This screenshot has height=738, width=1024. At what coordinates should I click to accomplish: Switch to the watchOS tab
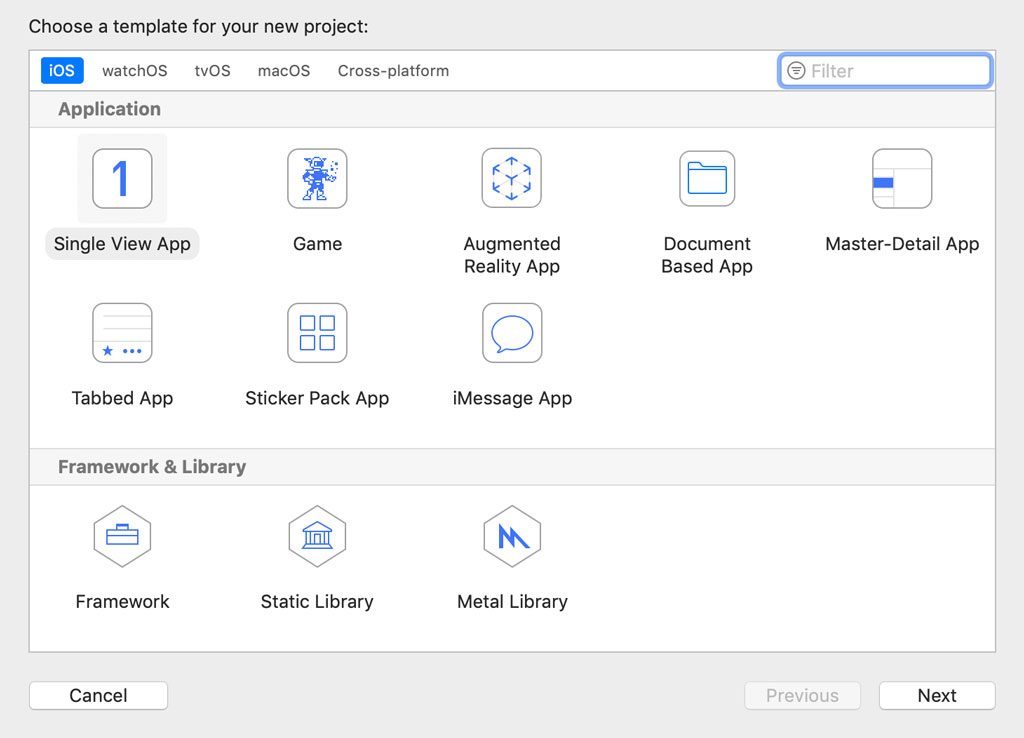(x=134, y=70)
